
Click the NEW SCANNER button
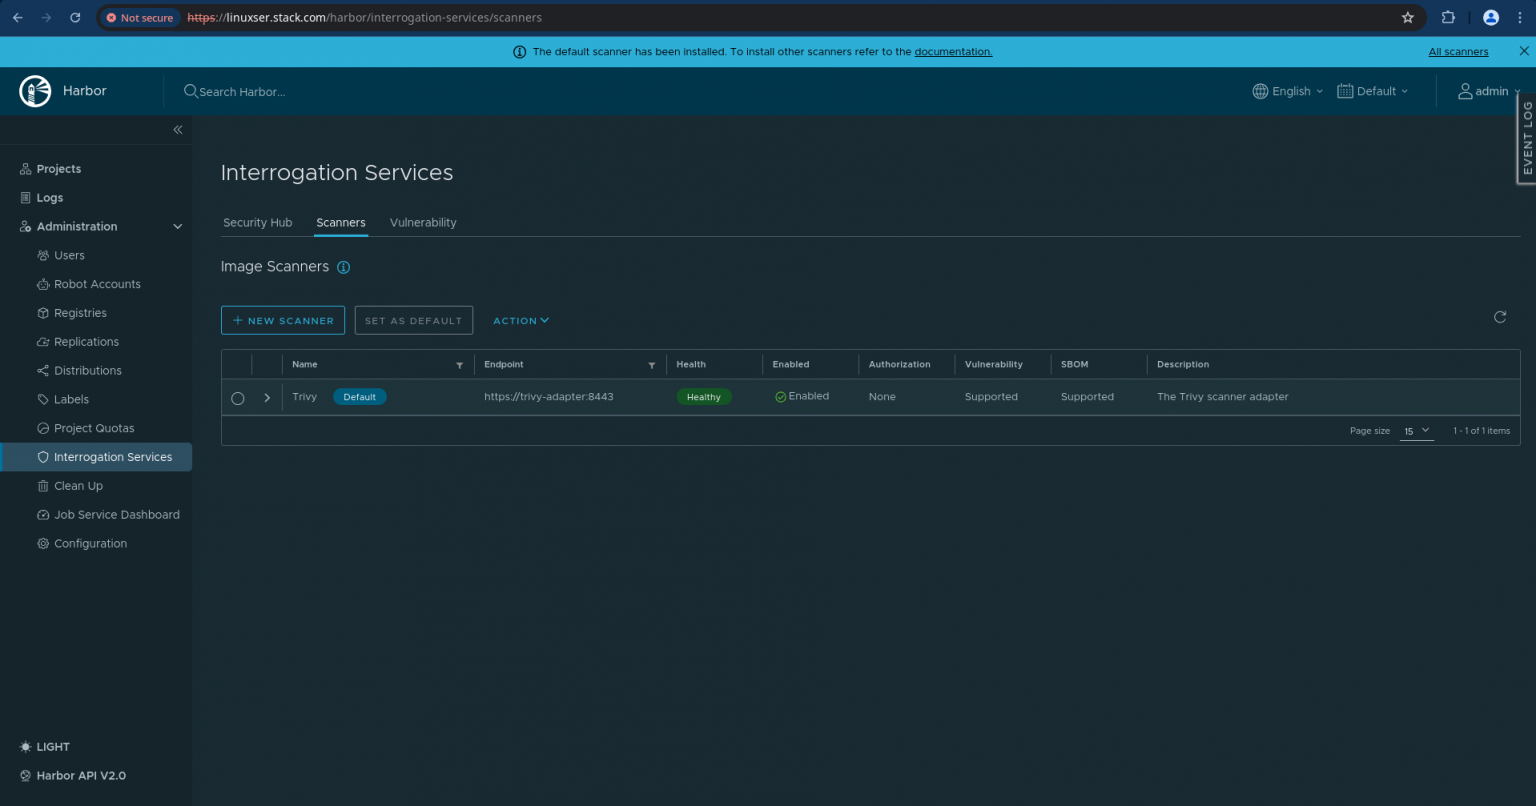(283, 320)
